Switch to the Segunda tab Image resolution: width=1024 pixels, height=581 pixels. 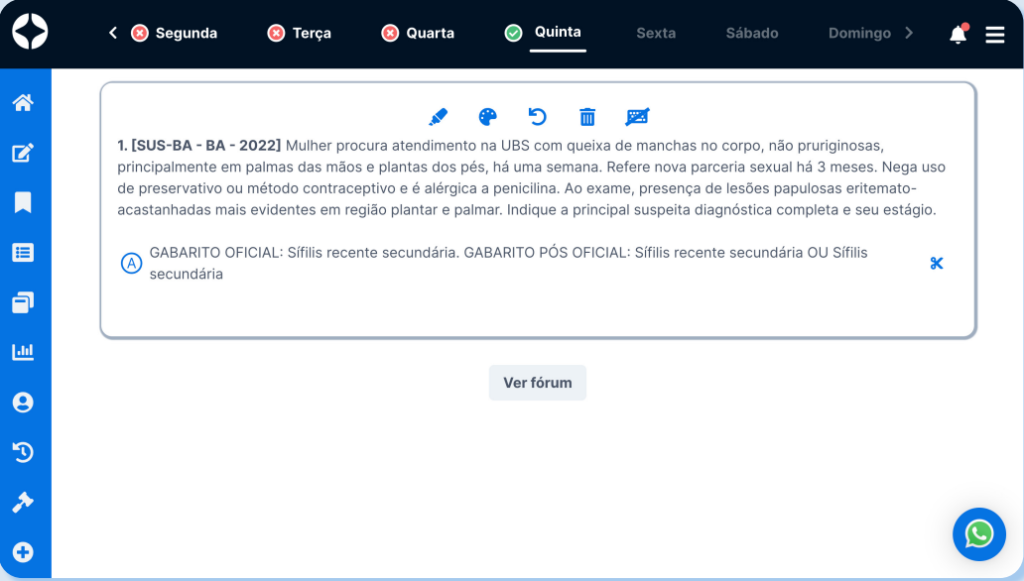[175, 33]
